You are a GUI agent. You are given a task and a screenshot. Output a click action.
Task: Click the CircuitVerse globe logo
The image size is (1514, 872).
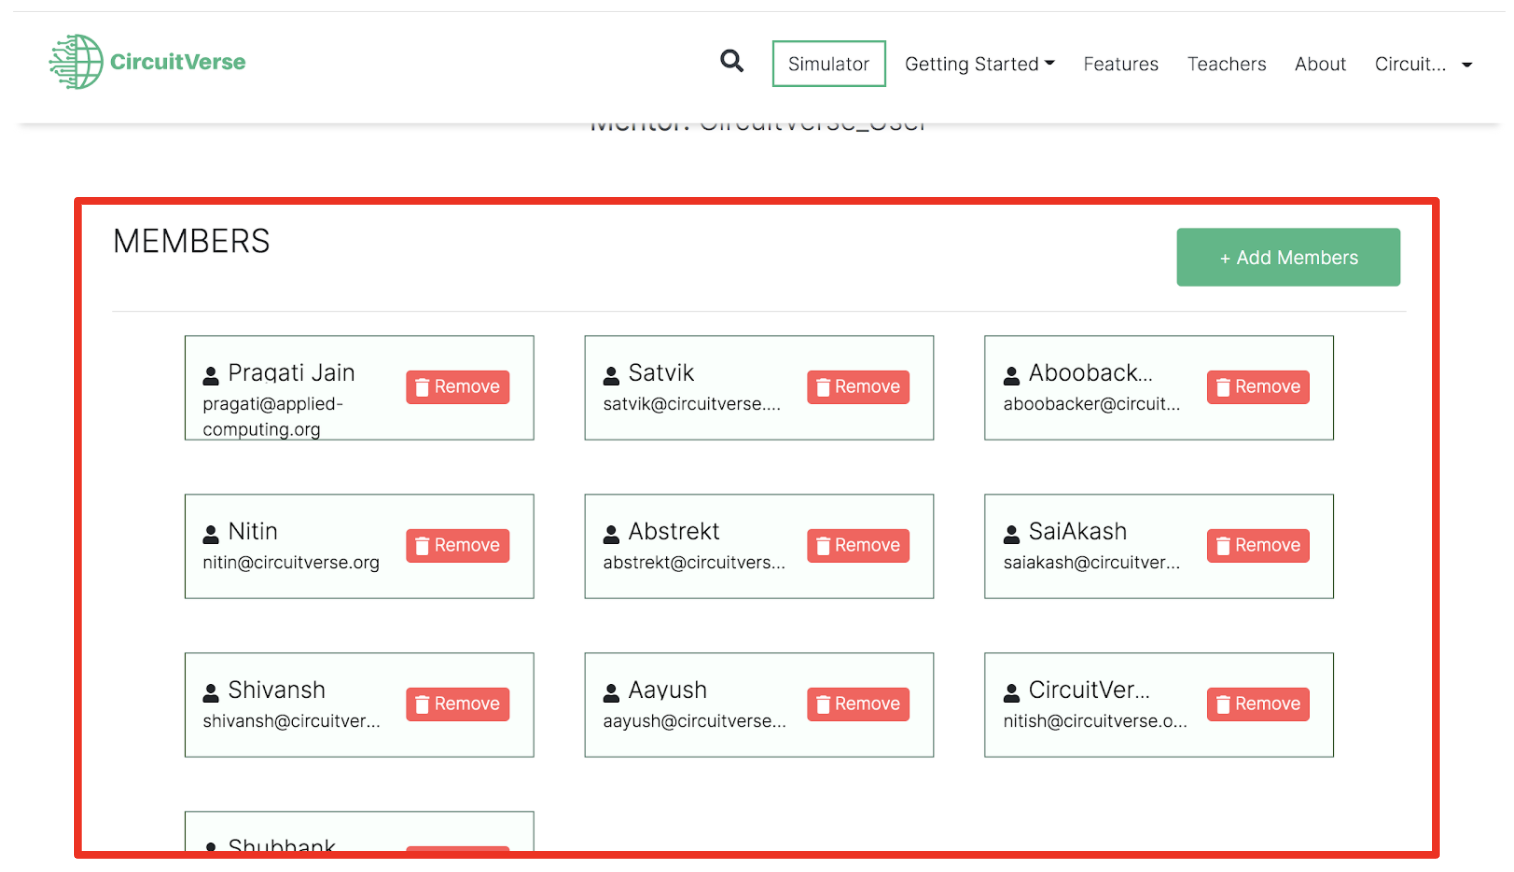click(x=77, y=62)
